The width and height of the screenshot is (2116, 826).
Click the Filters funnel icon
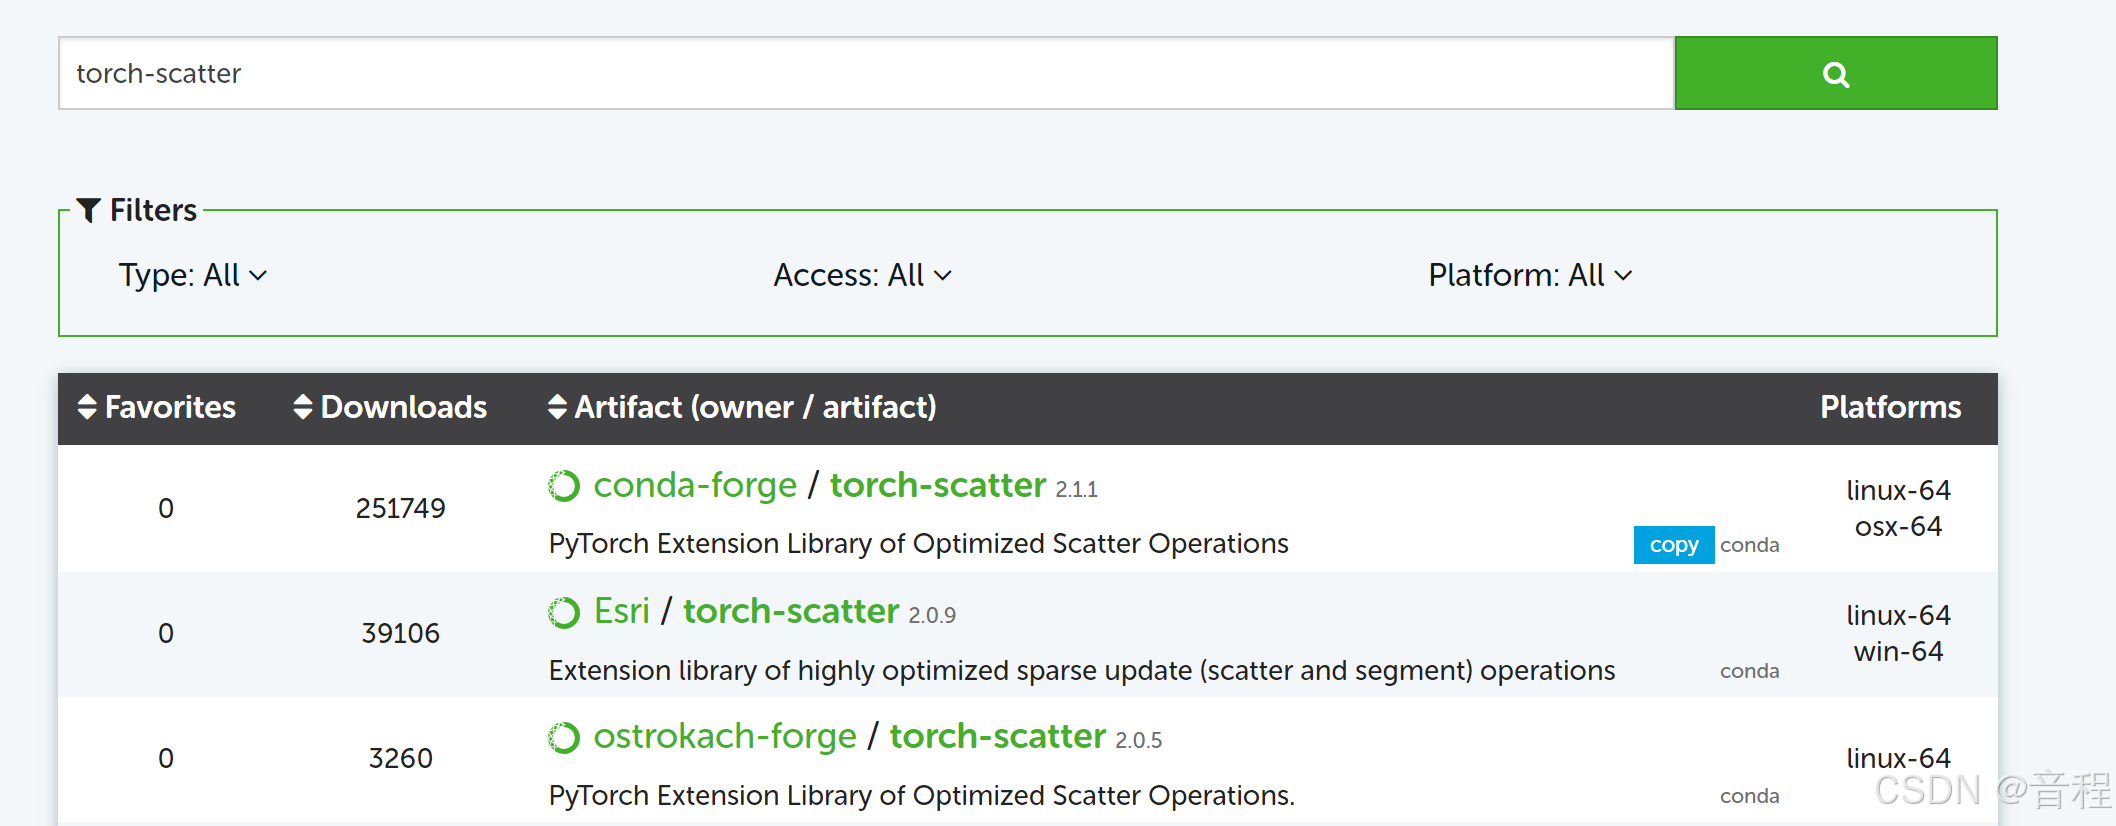coord(88,210)
